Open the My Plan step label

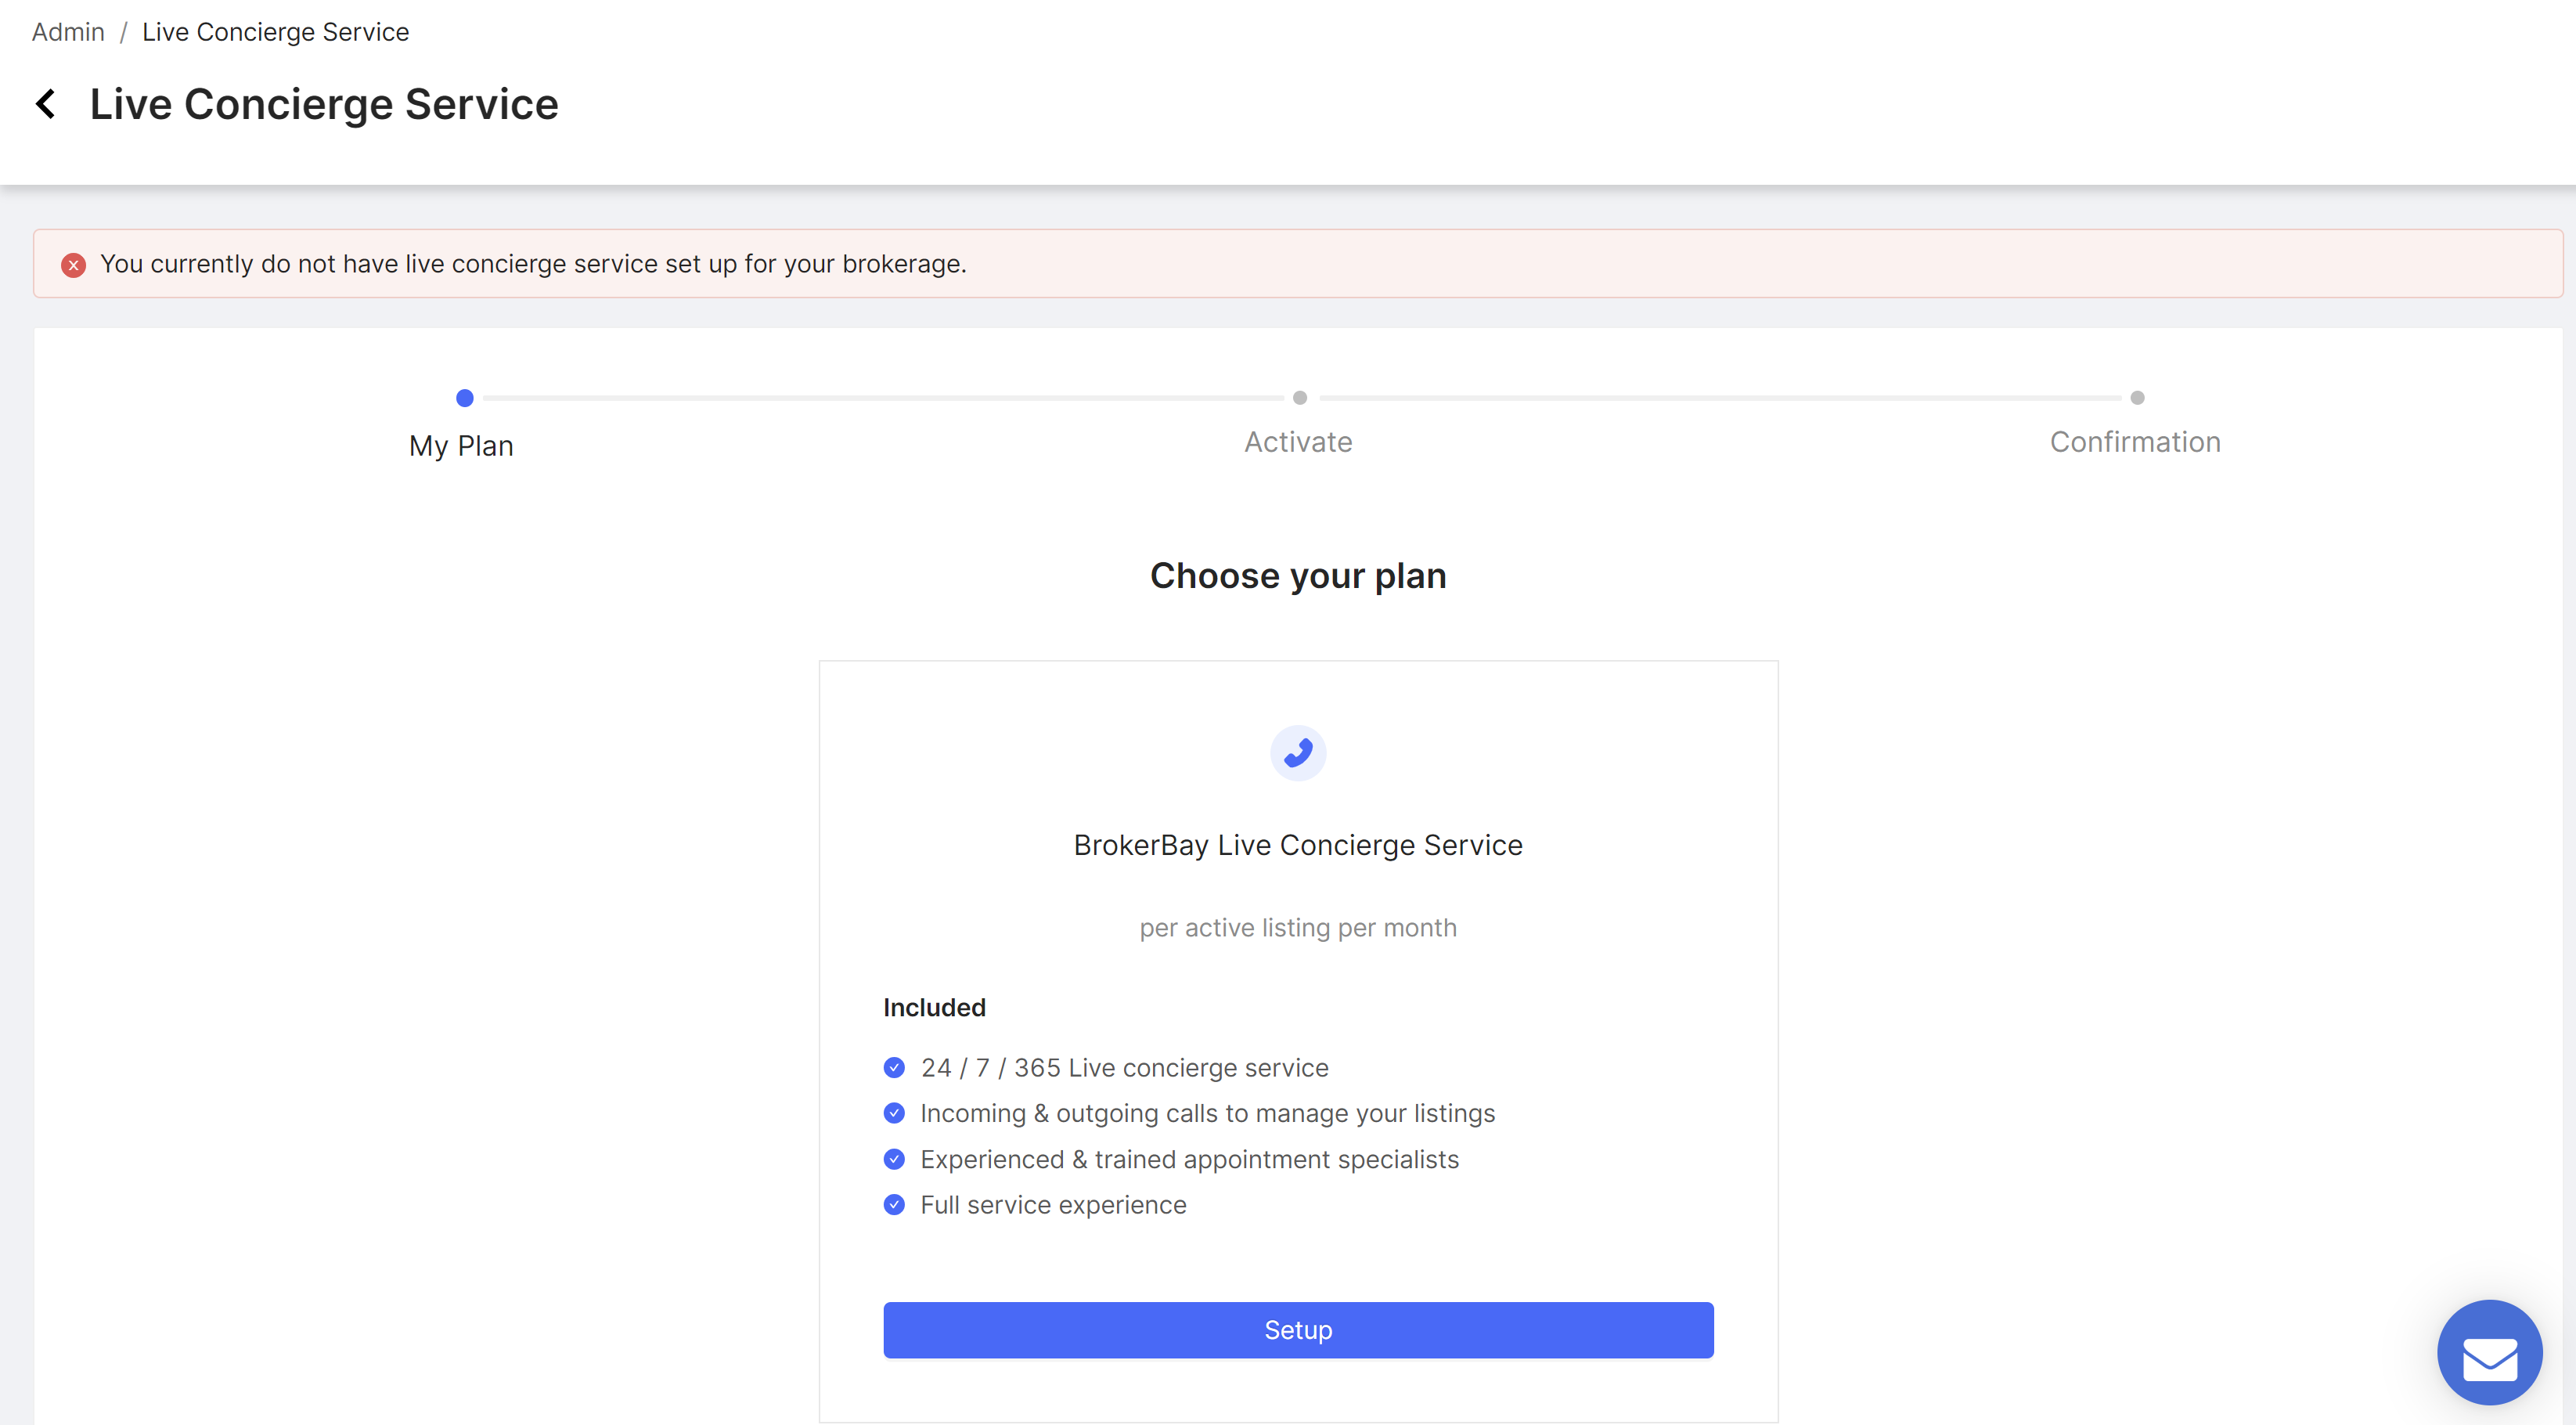point(461,446)
